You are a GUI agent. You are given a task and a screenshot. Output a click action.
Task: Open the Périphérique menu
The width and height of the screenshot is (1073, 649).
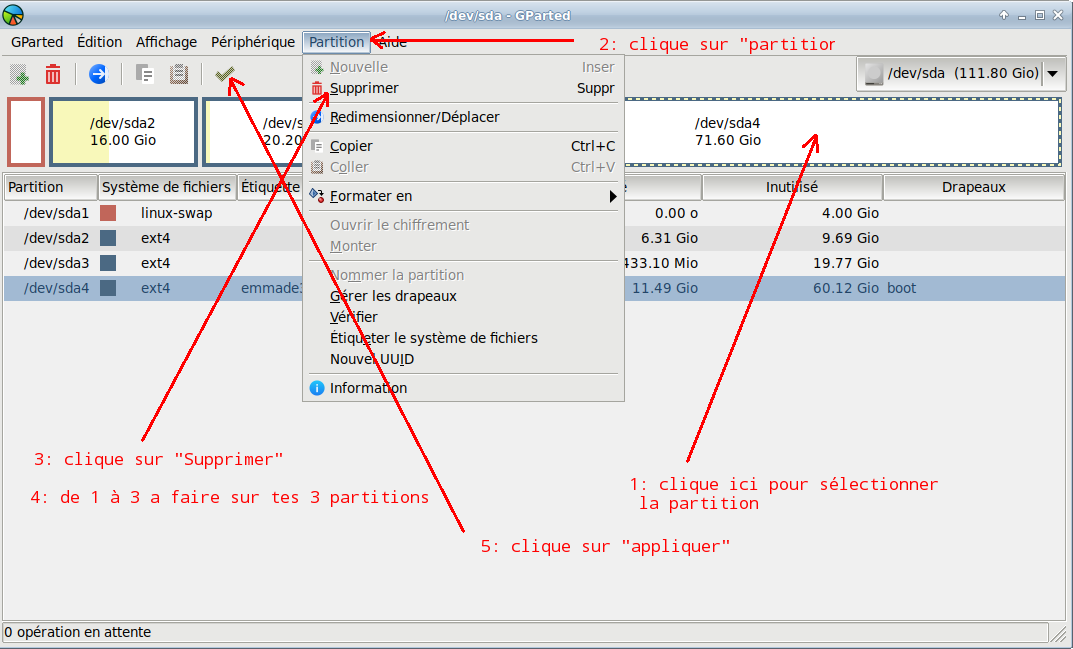252,42
